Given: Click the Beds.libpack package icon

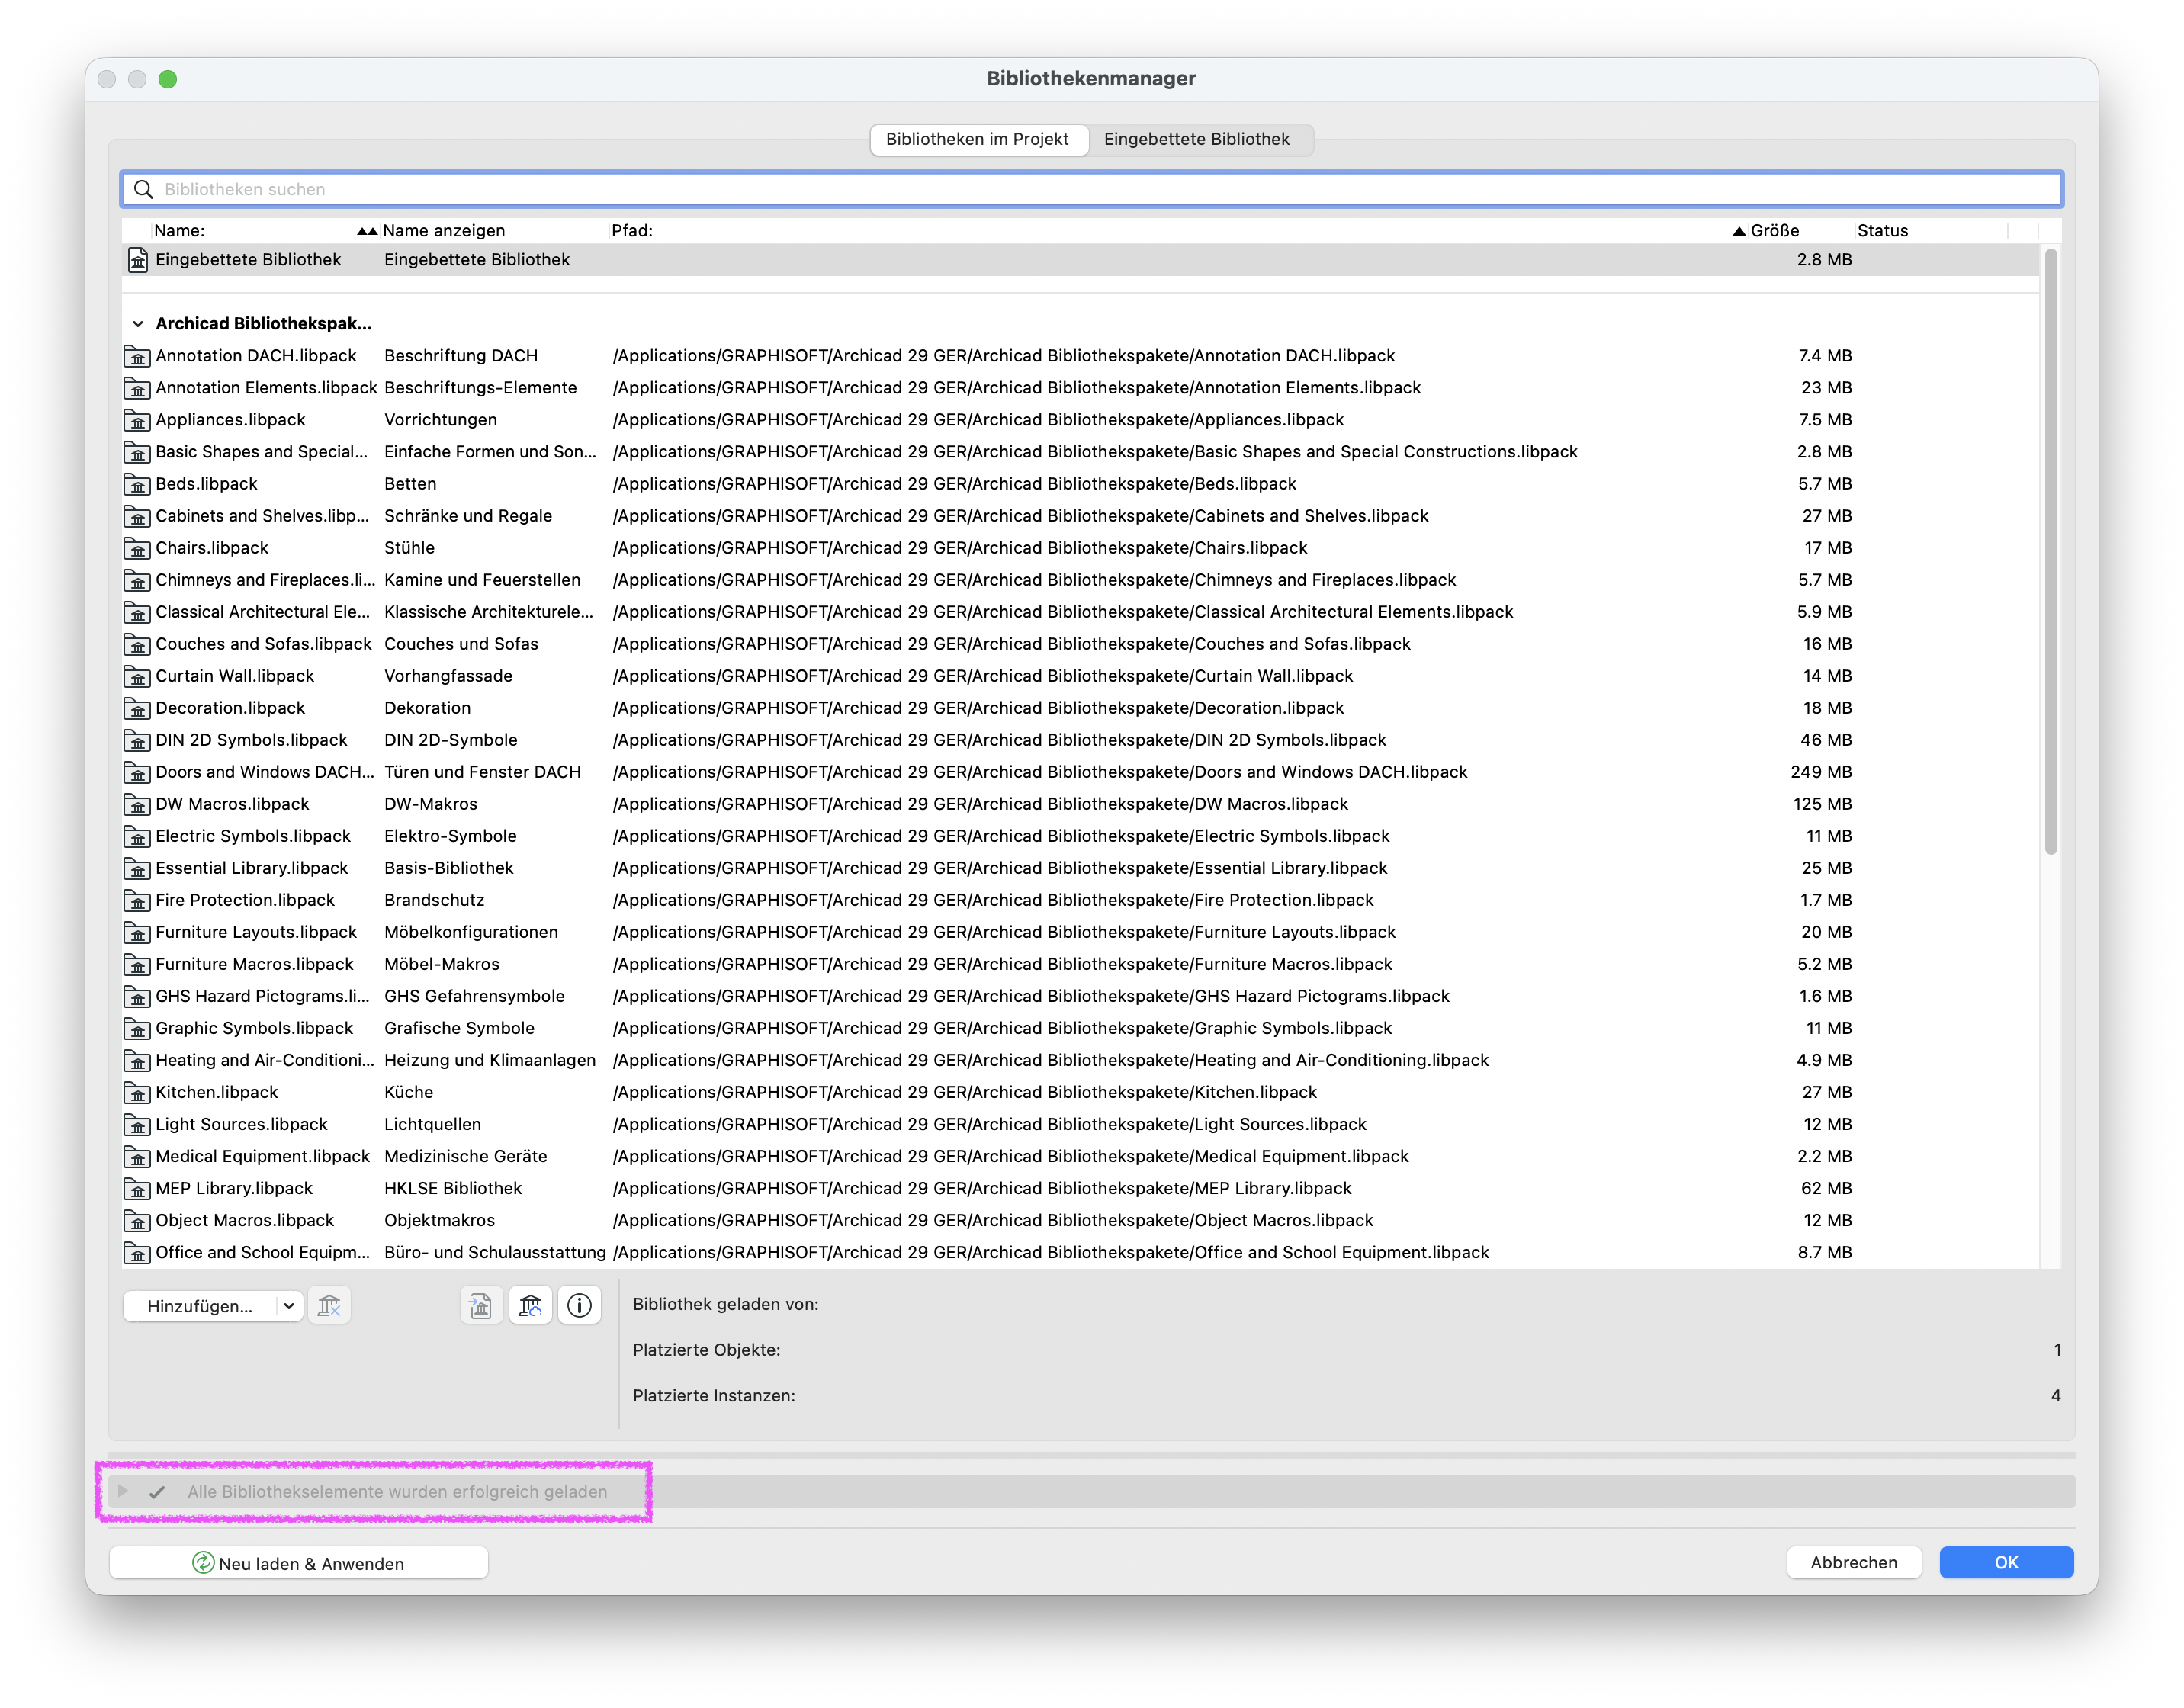Looking at the screenshot, I should (x=137, y=484).
